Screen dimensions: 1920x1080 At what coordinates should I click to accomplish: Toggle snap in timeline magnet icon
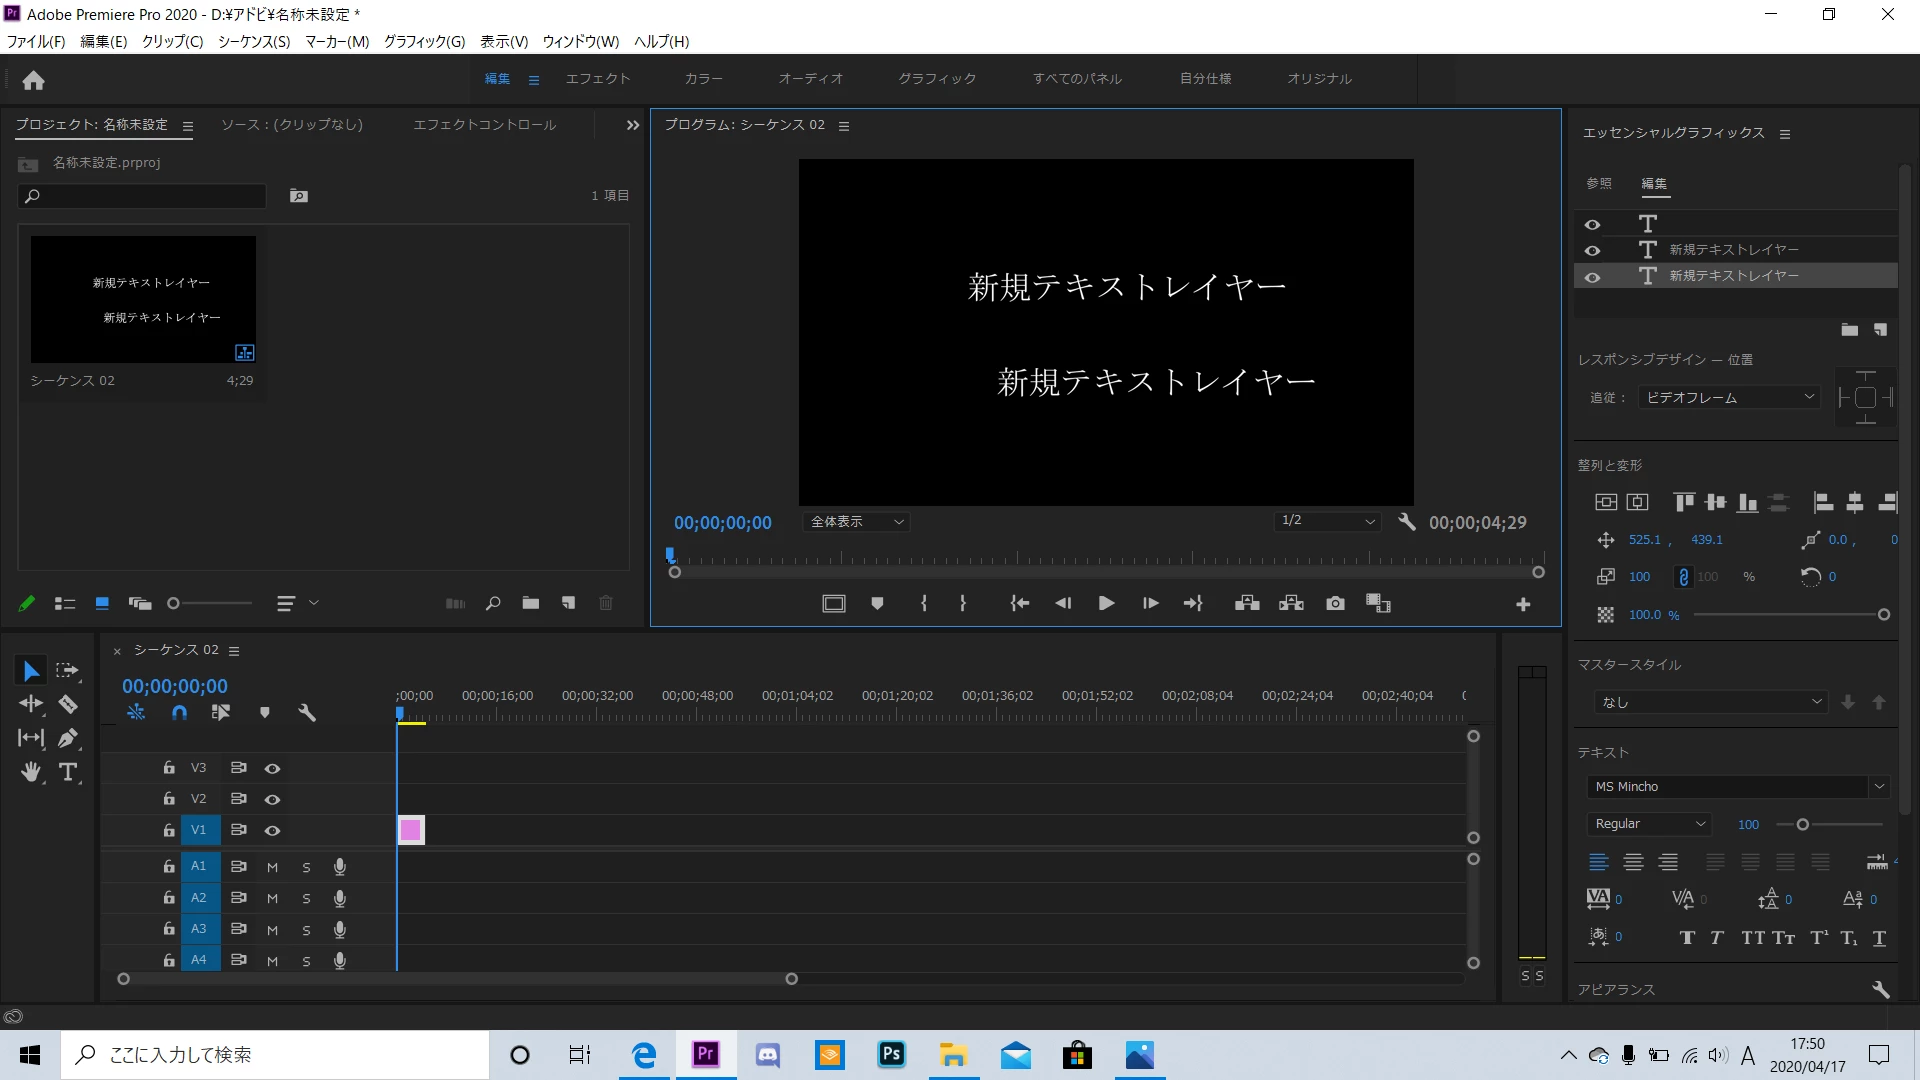coord(179,712)
